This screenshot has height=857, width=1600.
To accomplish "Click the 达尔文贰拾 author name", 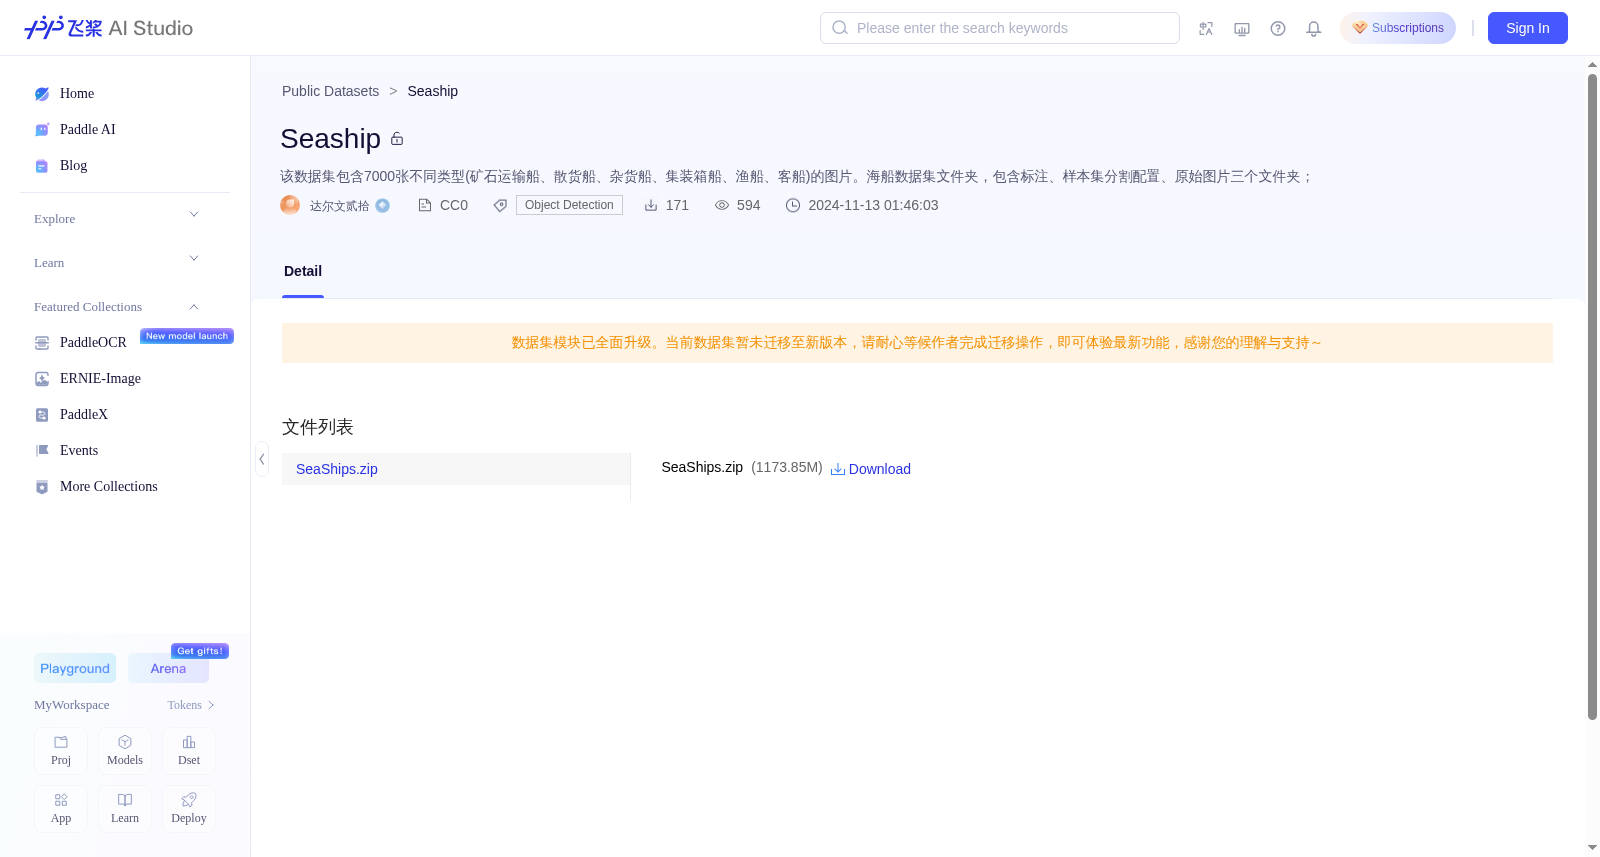I will coord(339,206).
